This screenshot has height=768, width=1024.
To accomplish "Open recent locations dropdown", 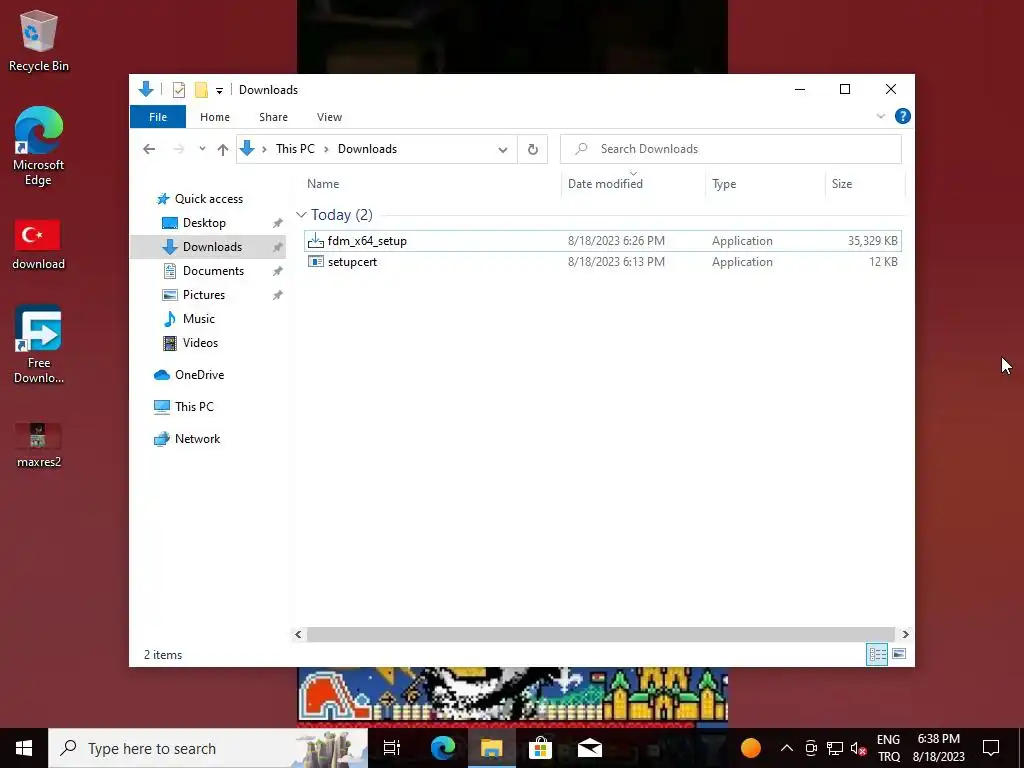I will pyautogui.click(x=202, y=149).
